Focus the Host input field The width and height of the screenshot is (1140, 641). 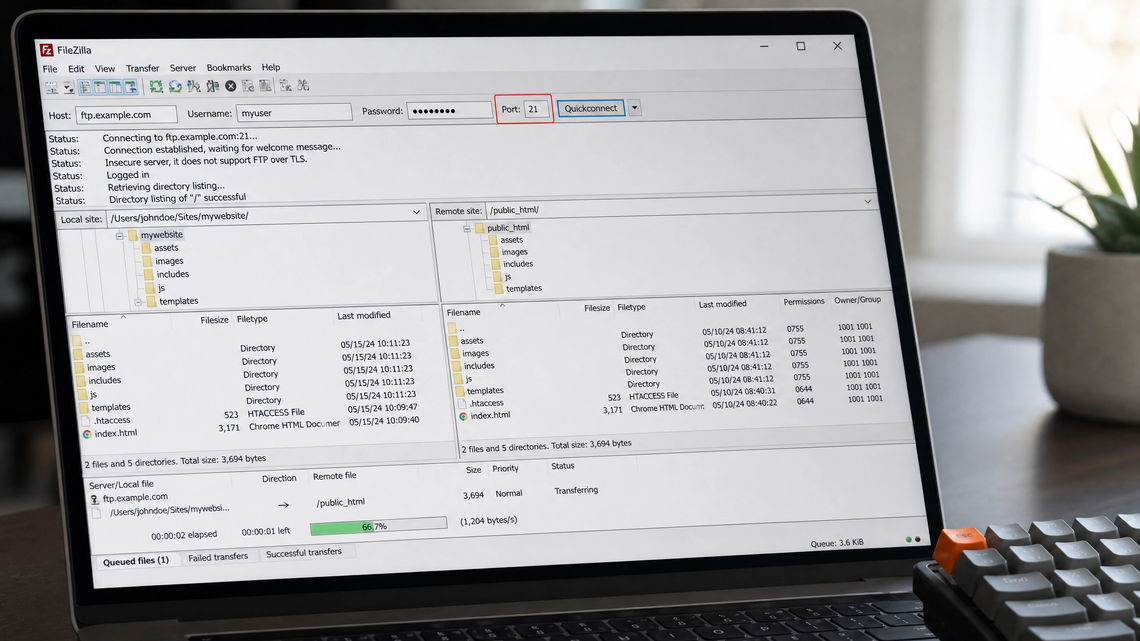126,114
